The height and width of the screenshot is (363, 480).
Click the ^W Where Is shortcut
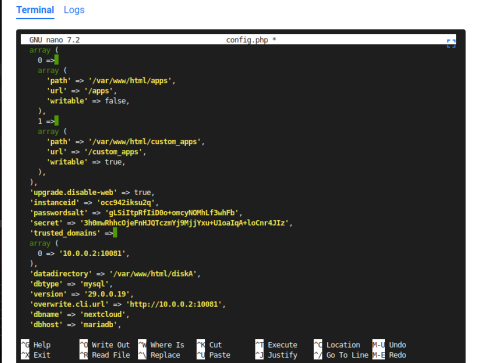[x=161, y=345]
